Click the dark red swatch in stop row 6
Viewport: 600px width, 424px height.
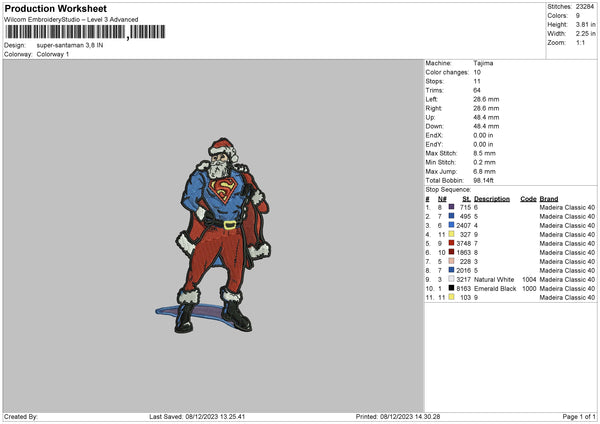[451, 252]
